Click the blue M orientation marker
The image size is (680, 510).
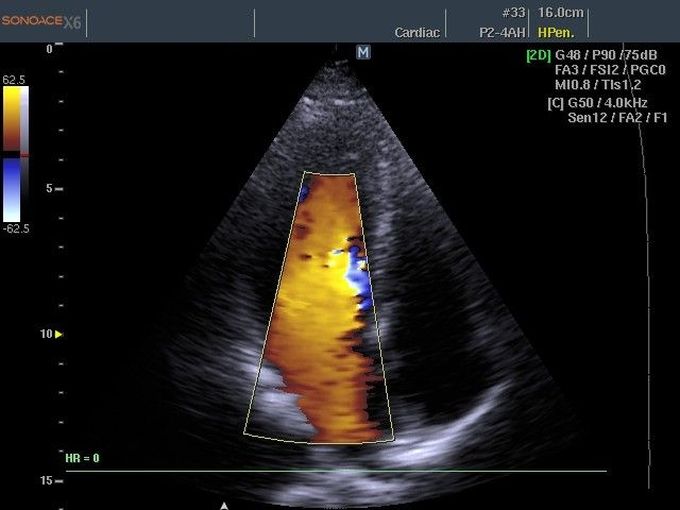(x=363, y=51)
